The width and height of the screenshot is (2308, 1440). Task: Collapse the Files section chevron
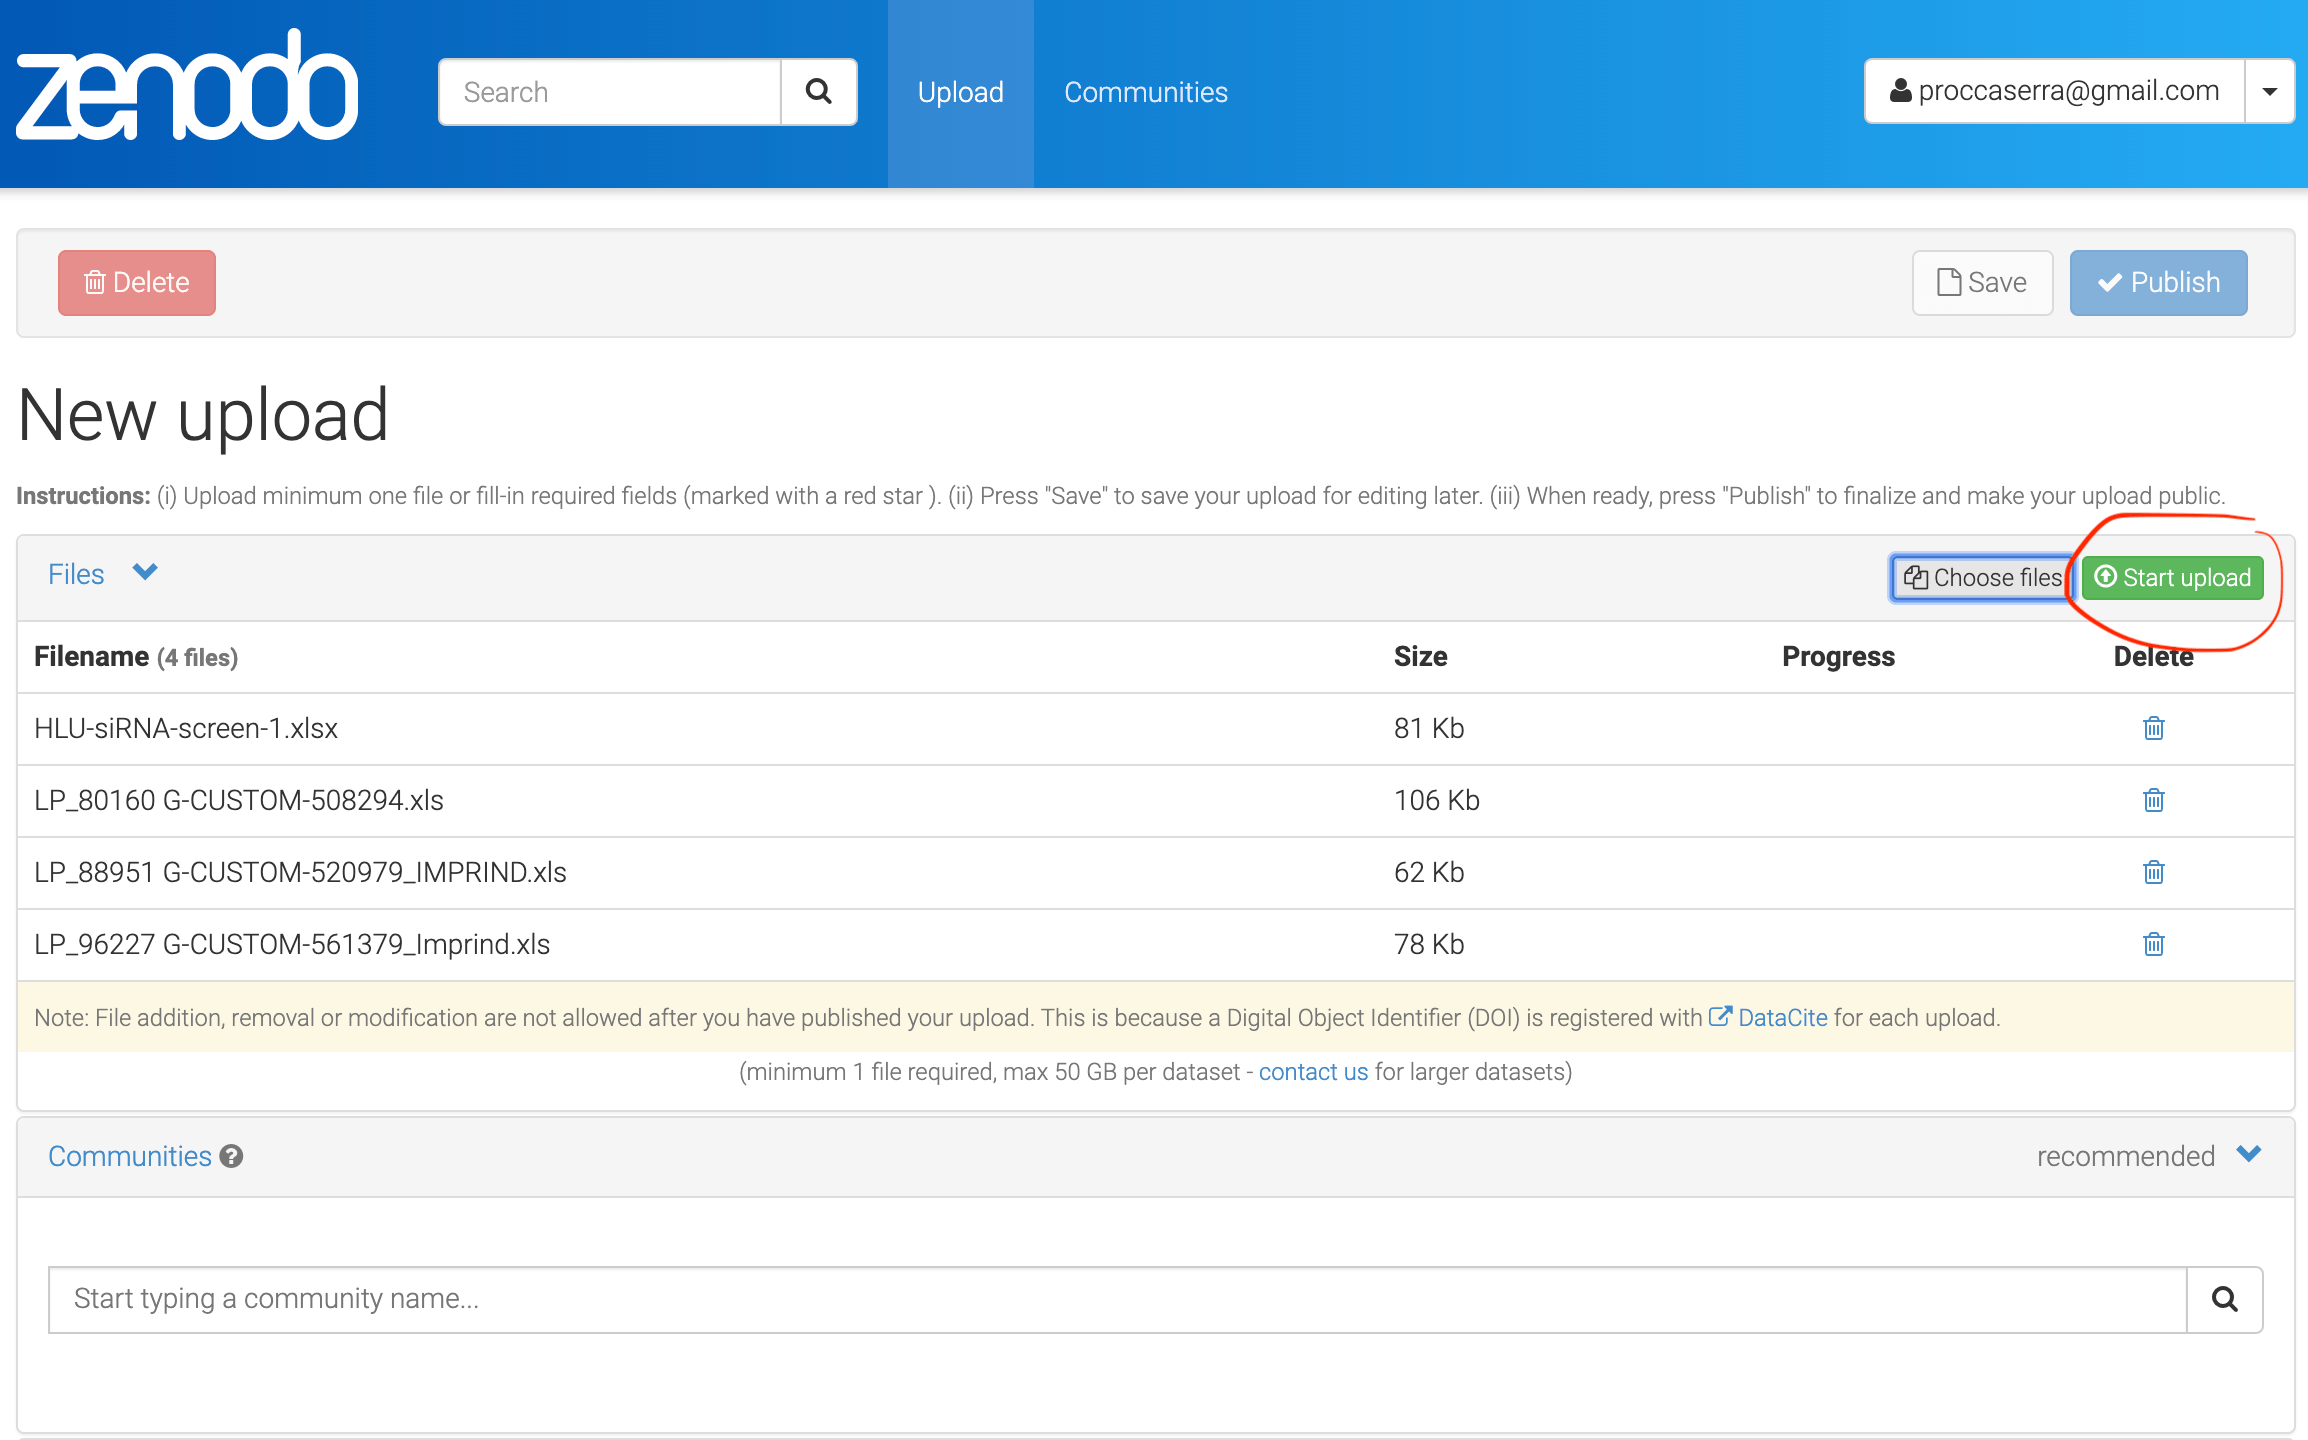(x=143, y=572)
